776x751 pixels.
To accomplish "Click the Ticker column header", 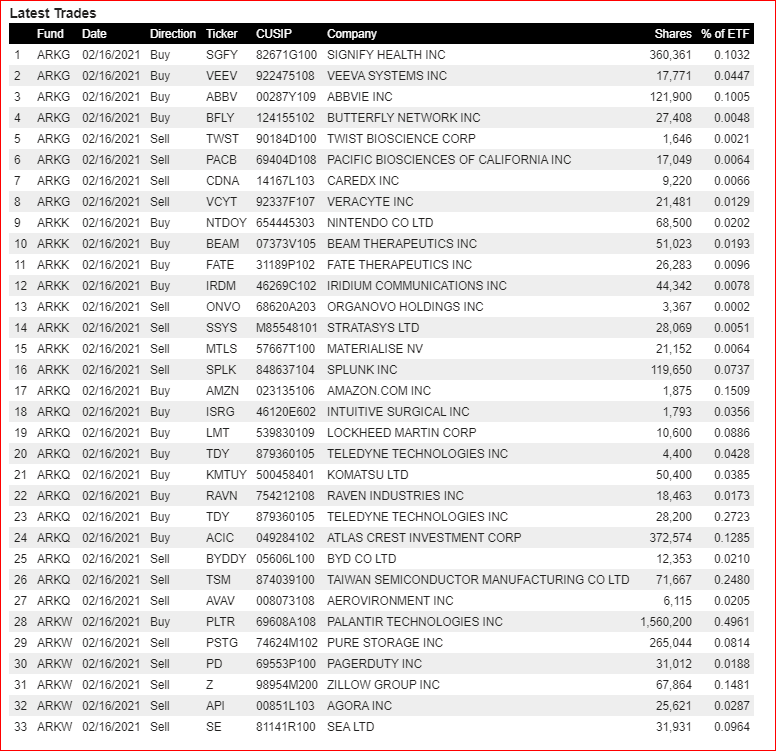I will click(x=222, y=34).
